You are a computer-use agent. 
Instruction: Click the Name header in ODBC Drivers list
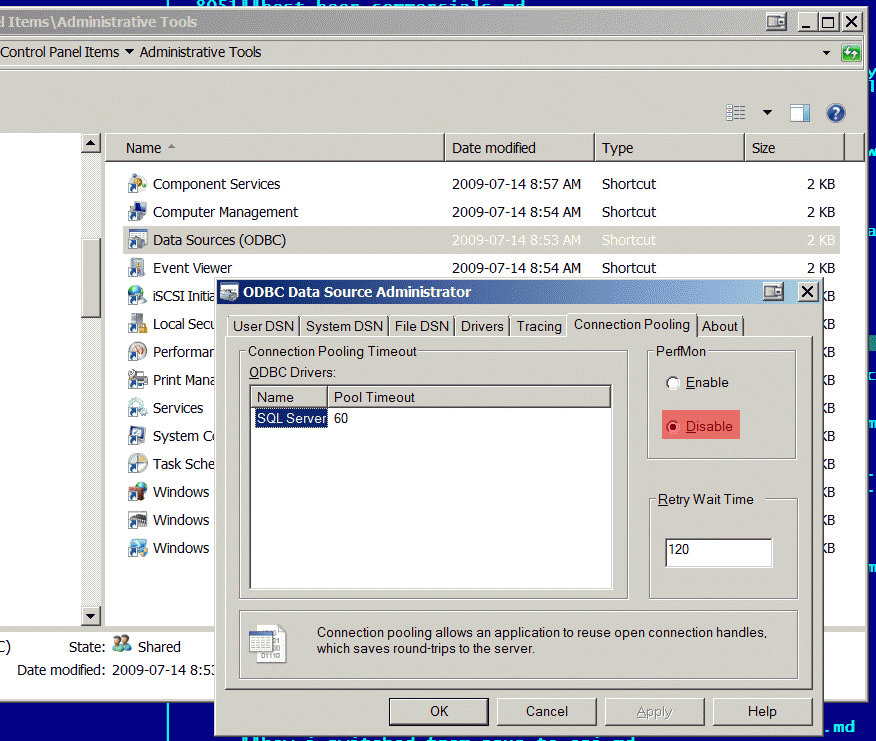click(x=289, y=397)
